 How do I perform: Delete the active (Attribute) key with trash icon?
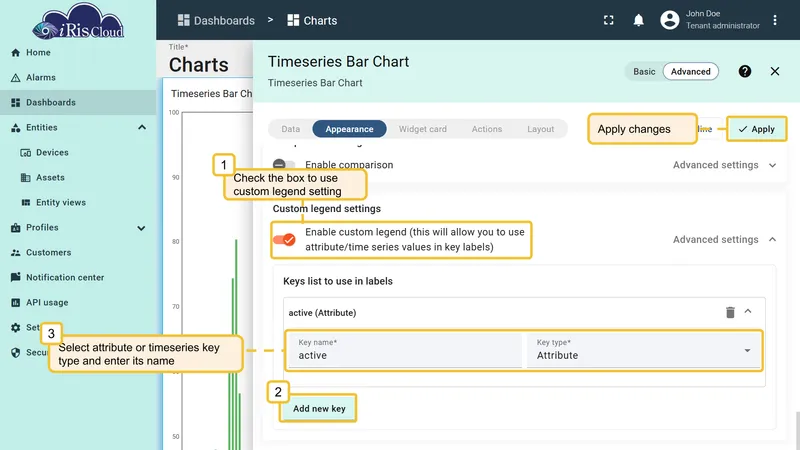tap(730, 312)
